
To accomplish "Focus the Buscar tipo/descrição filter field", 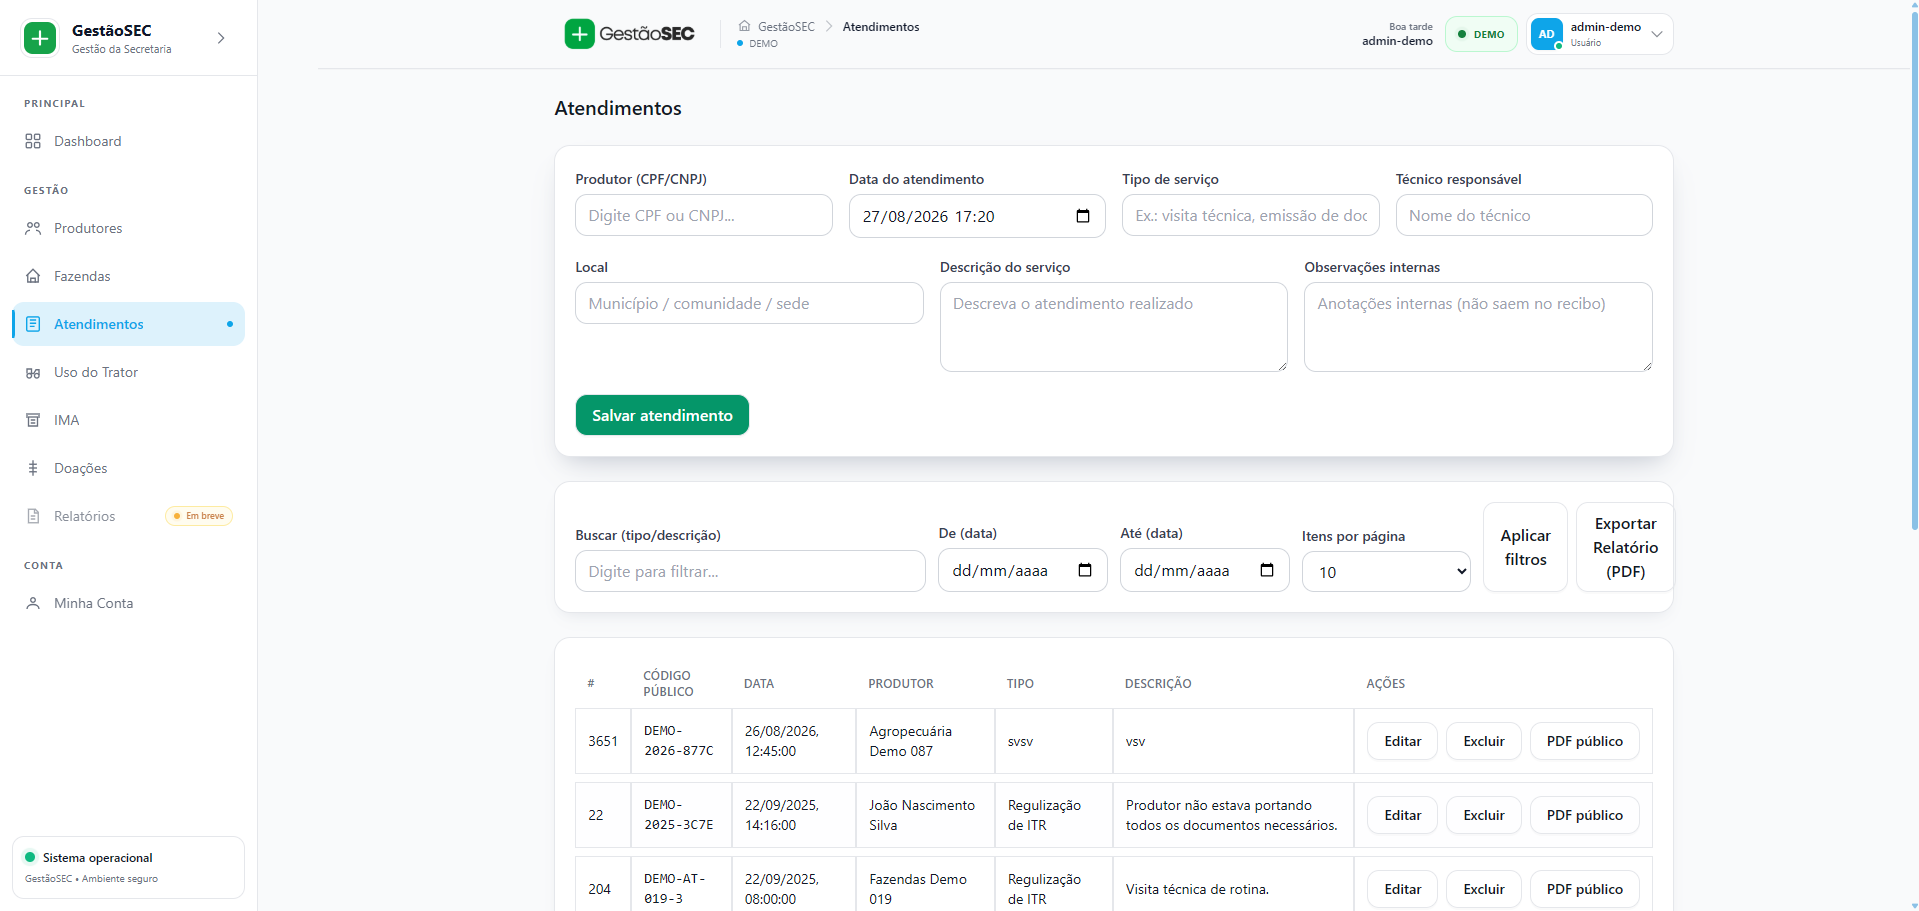I will [750, 571].
